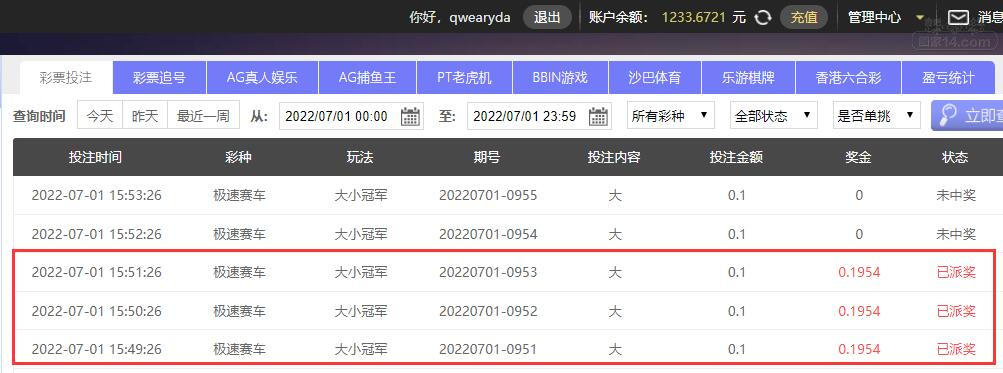Select bet time 2022-07-01 15:53:26

pyautogui.click(x=97, y=196)
